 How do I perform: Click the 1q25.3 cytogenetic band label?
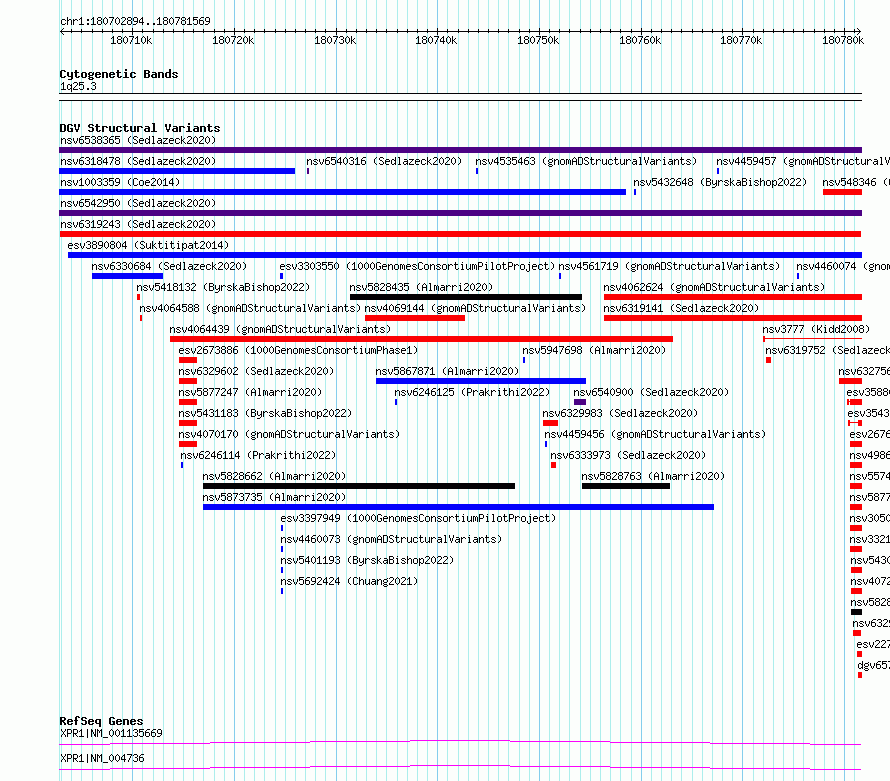point(78,86)
